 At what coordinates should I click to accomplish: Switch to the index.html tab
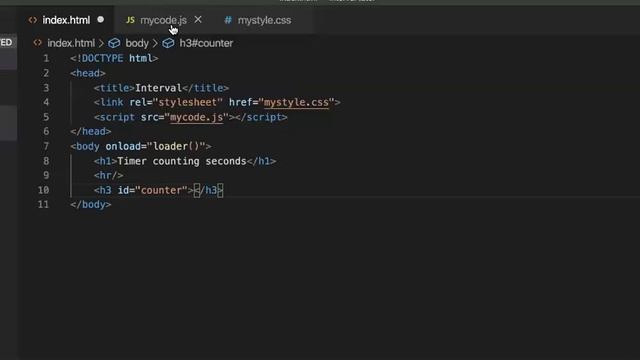tap(66, 20)
